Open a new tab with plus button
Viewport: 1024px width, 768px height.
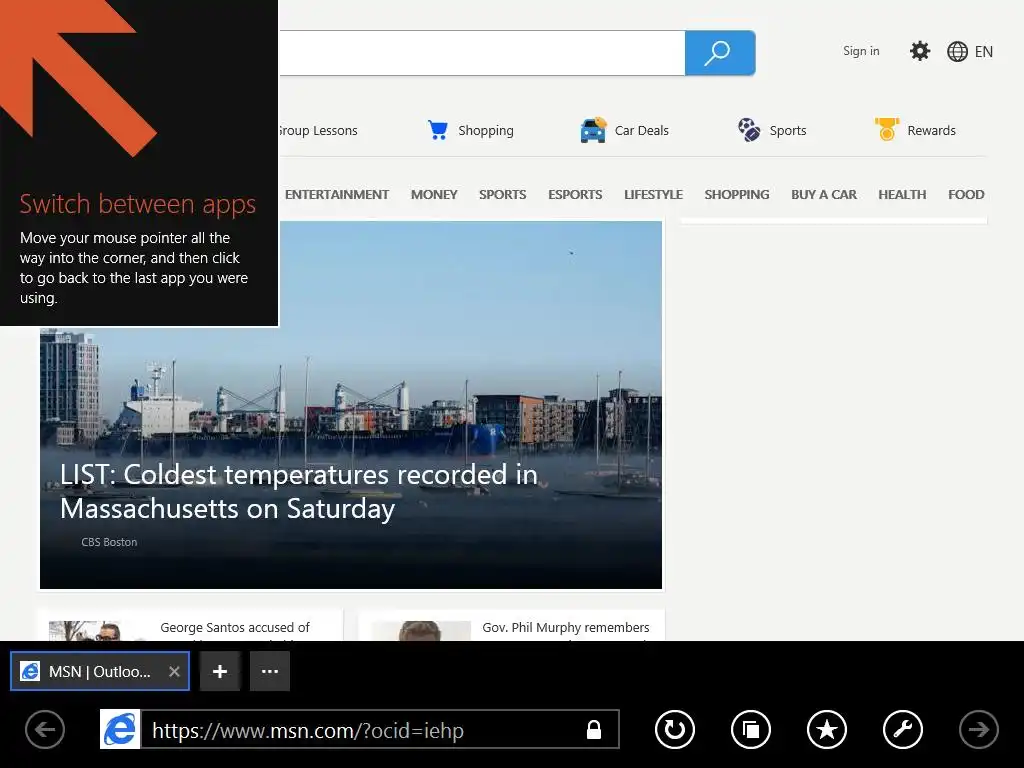220,671
